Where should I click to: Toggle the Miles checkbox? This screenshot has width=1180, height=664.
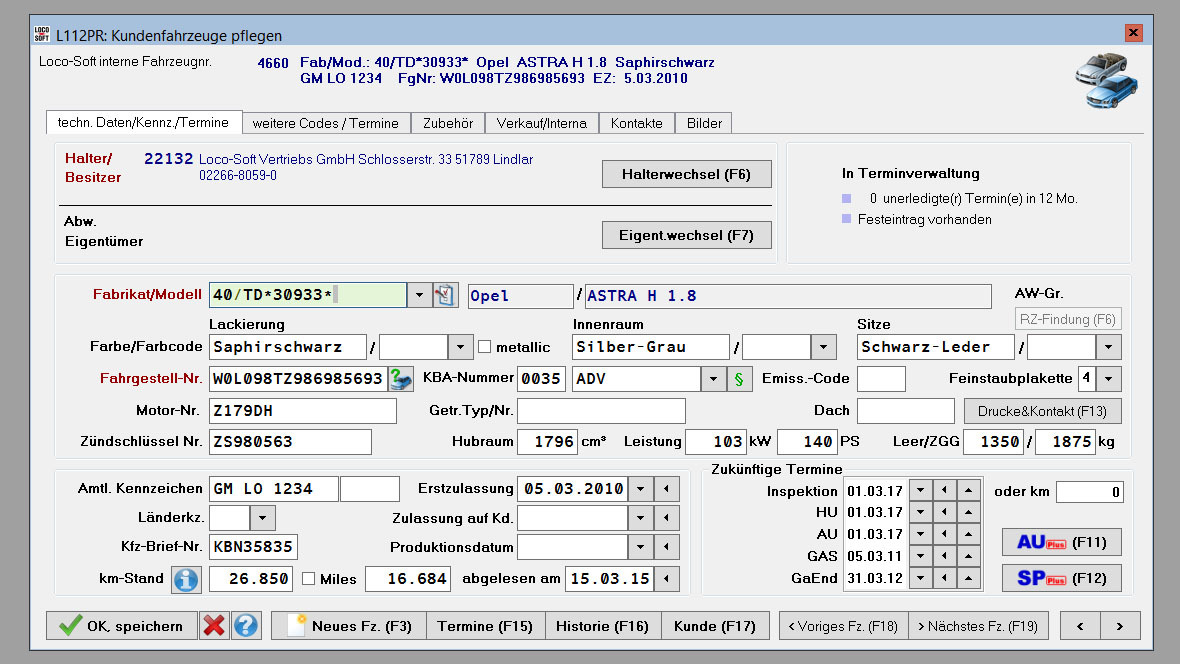tap(309, 579)
